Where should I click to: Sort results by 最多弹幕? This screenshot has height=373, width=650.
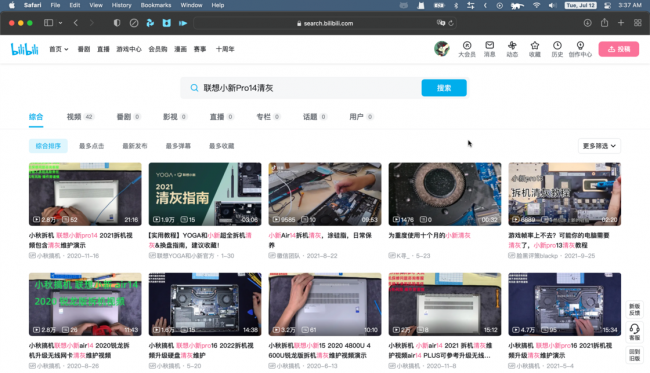click(178, 146)
